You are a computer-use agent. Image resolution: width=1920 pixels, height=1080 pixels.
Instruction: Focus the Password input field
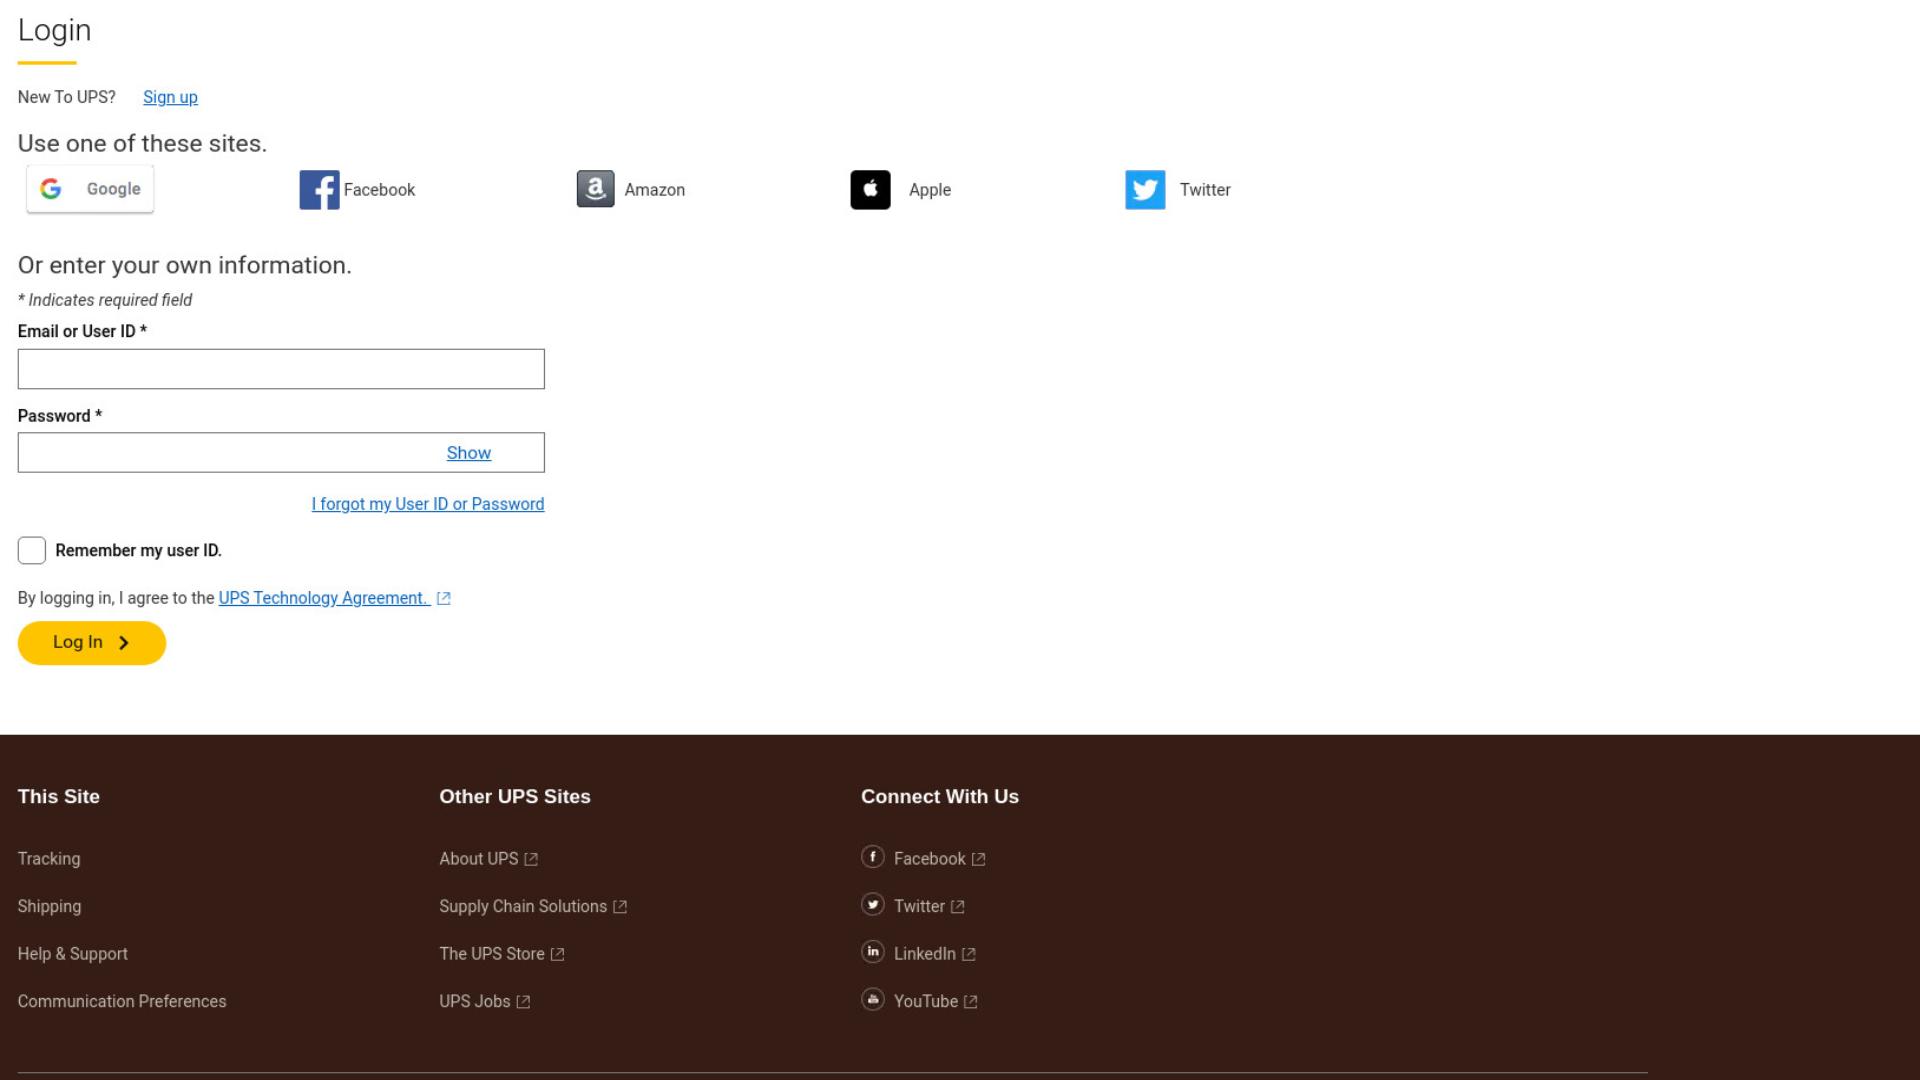(281, 453)
